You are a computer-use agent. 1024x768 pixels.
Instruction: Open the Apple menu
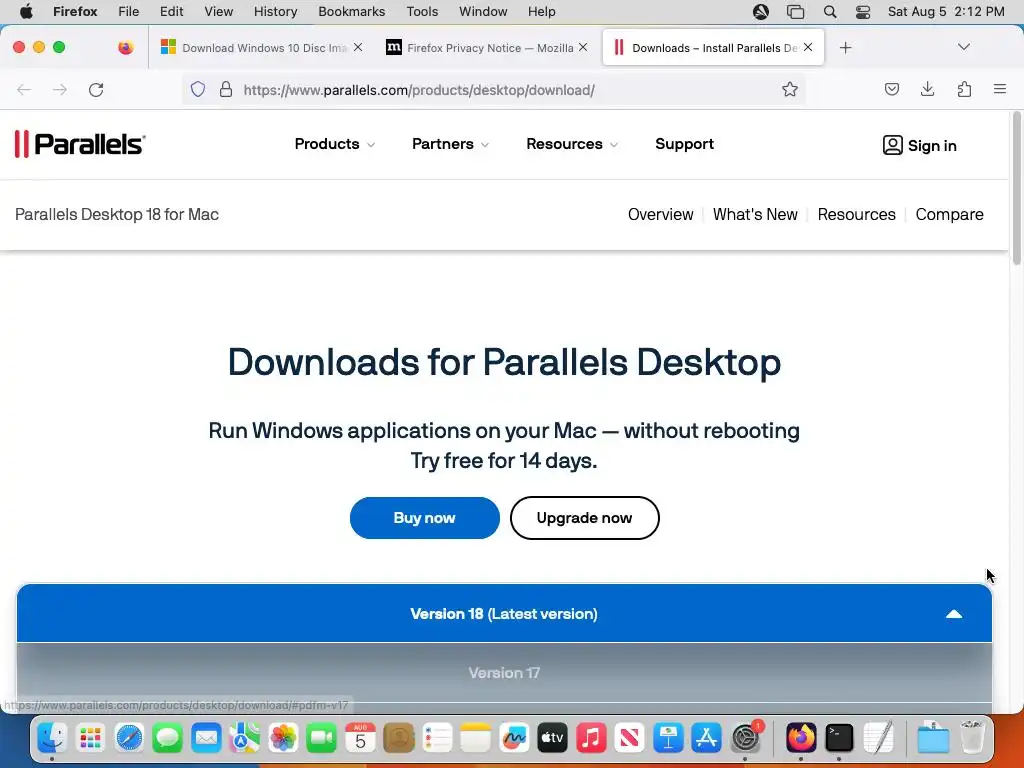click(26, 12)
